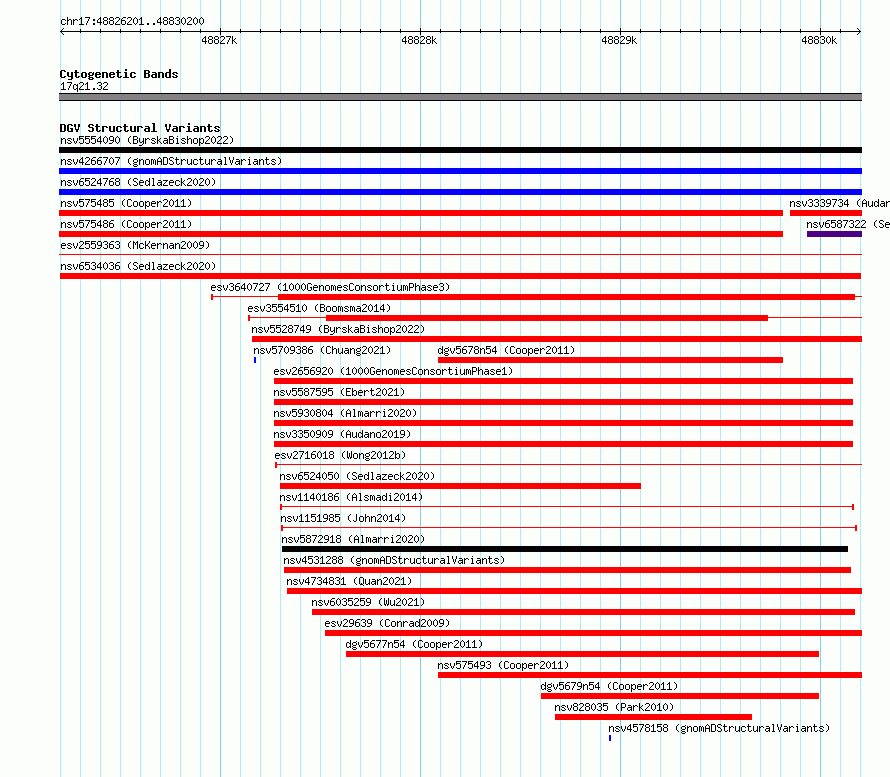Click the small blue nsv4578158 marker
Viewport: 890px width, 777px height.
pos(610,738)
